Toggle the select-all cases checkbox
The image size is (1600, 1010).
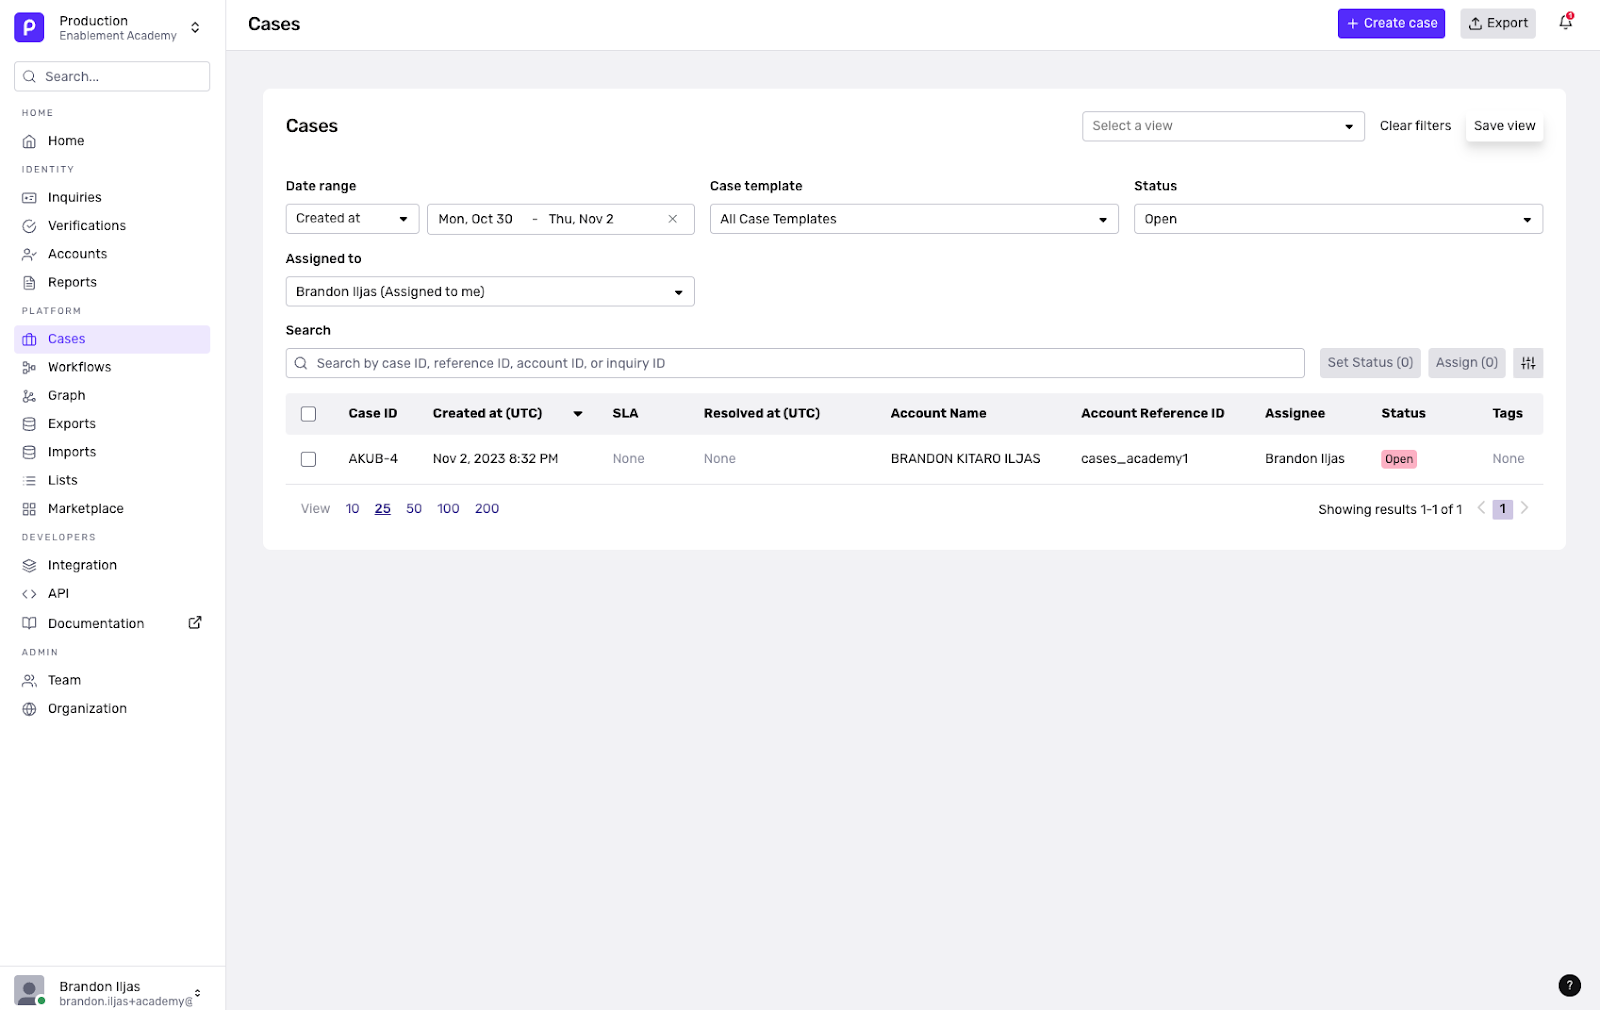(x=308, y=414)
